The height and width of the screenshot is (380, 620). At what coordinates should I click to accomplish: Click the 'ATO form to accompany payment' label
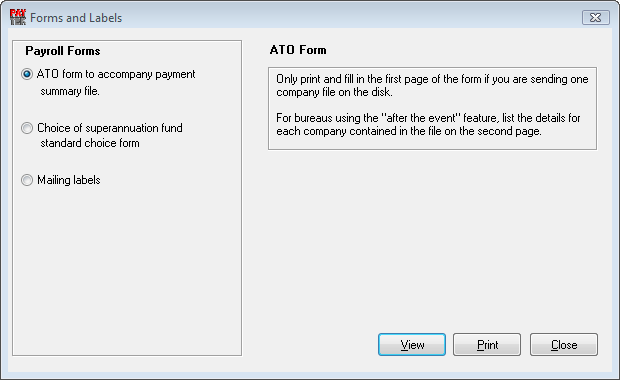tap(116, 74)
